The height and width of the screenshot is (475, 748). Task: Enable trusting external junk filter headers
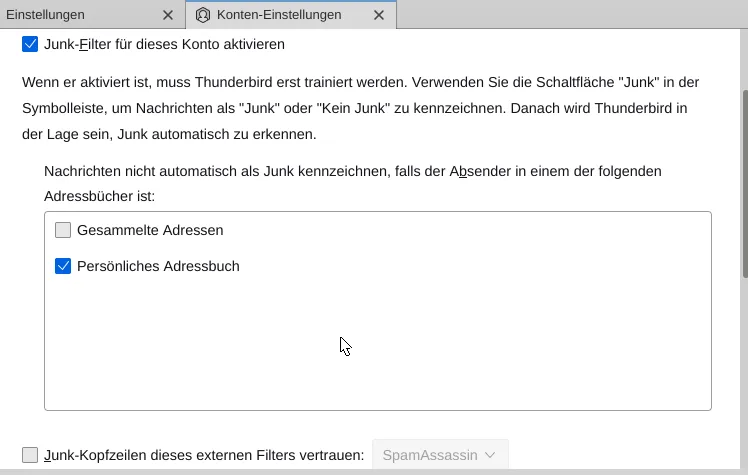pos(30,455)
